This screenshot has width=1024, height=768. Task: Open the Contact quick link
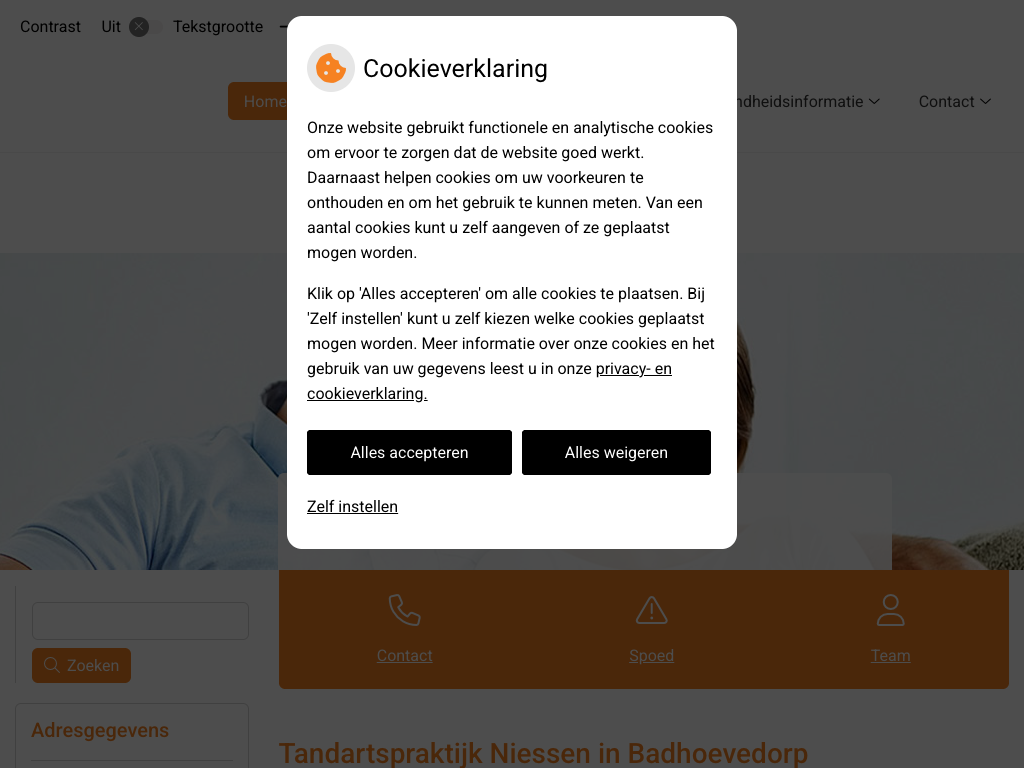pyautogui.click(x=404, y=656)
